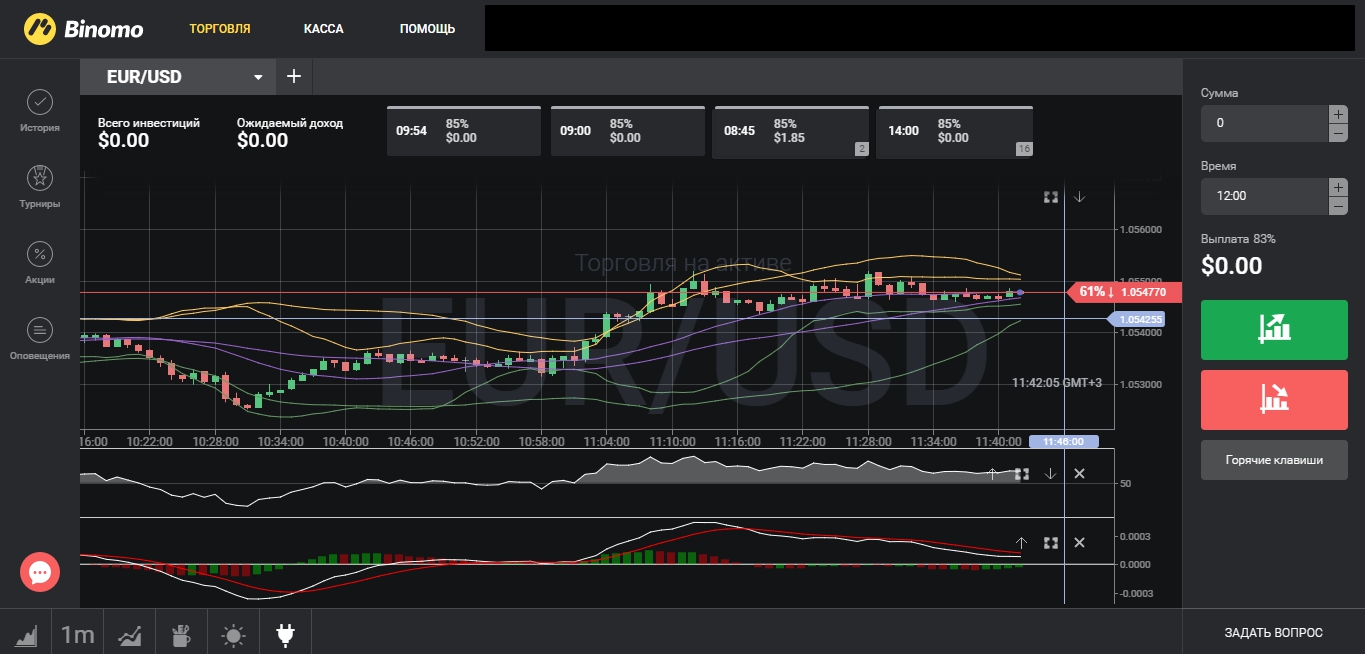Move the main chart panel down
Screen dimensions: 1365x654
[1080, 197]
